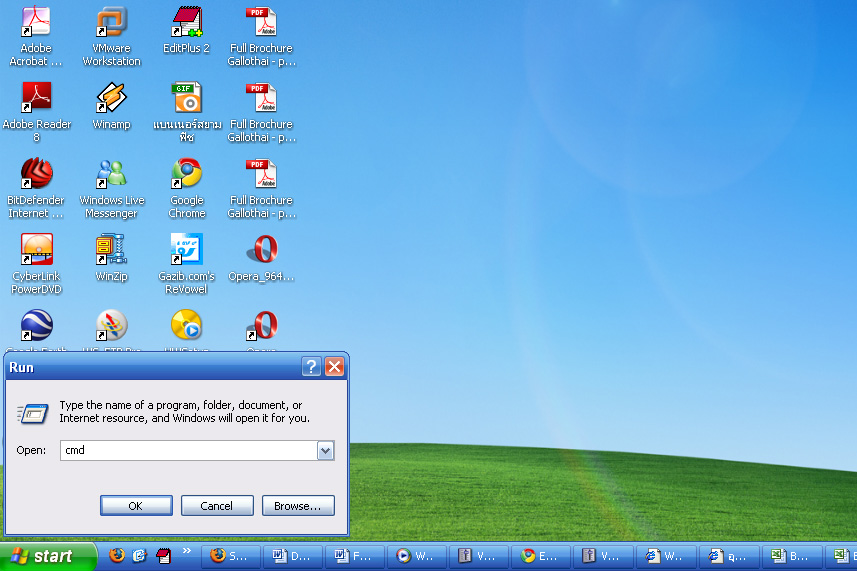This screenshot has height=571, width=857.
Task: Select the Google Earth globe icon
Action: coord(37,326)
